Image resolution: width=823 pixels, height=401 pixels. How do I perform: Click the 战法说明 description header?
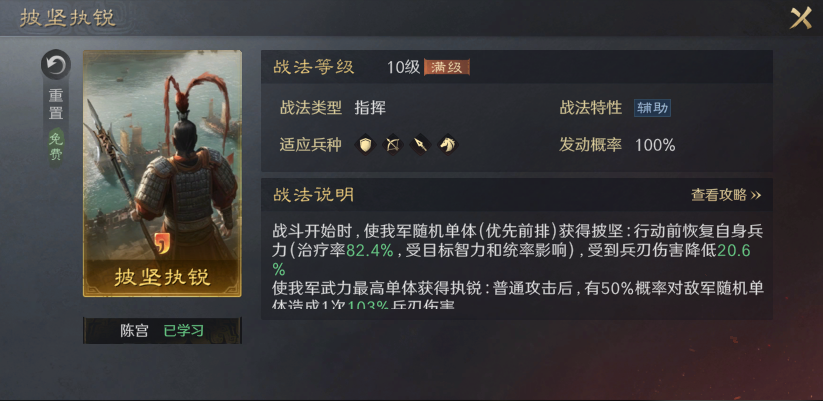pos(313,195)
